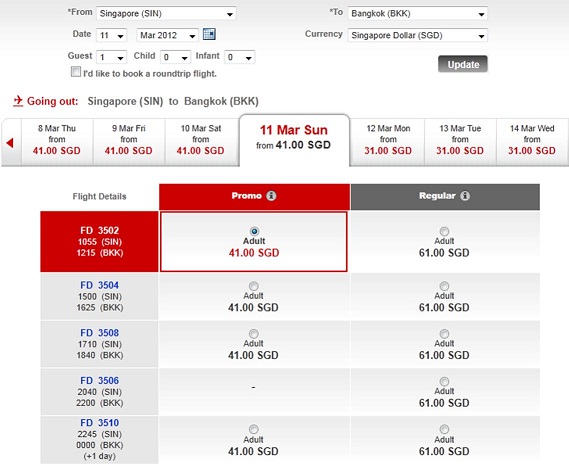Image resolution: width=569 pixels, height=467 pixels.
Task: Click the Going out airplane icon
Action: tap(18, 101)
